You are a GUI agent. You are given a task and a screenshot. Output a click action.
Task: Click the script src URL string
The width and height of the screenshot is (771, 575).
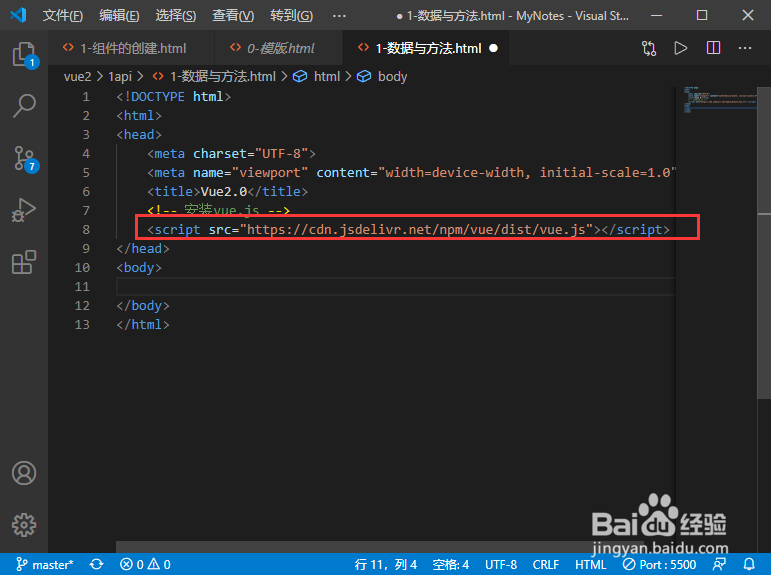coord(416,230)
